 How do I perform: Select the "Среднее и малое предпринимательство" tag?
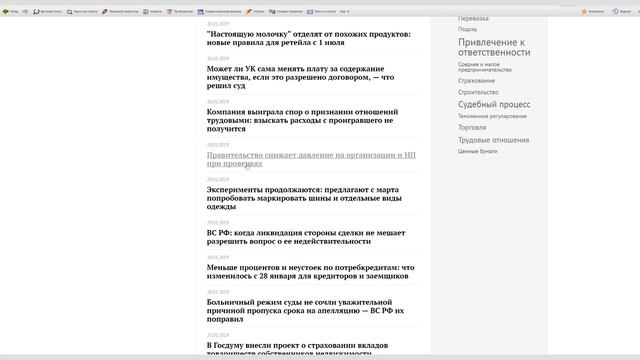click(484, 67)
